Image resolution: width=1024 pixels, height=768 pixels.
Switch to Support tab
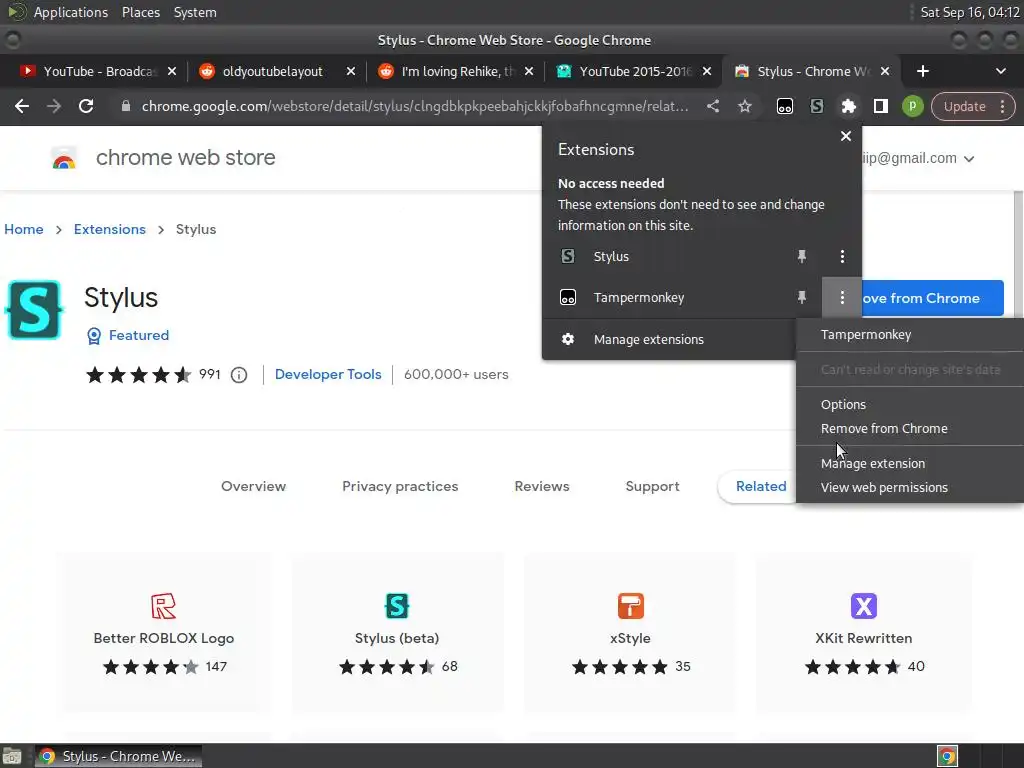[652, 487]
